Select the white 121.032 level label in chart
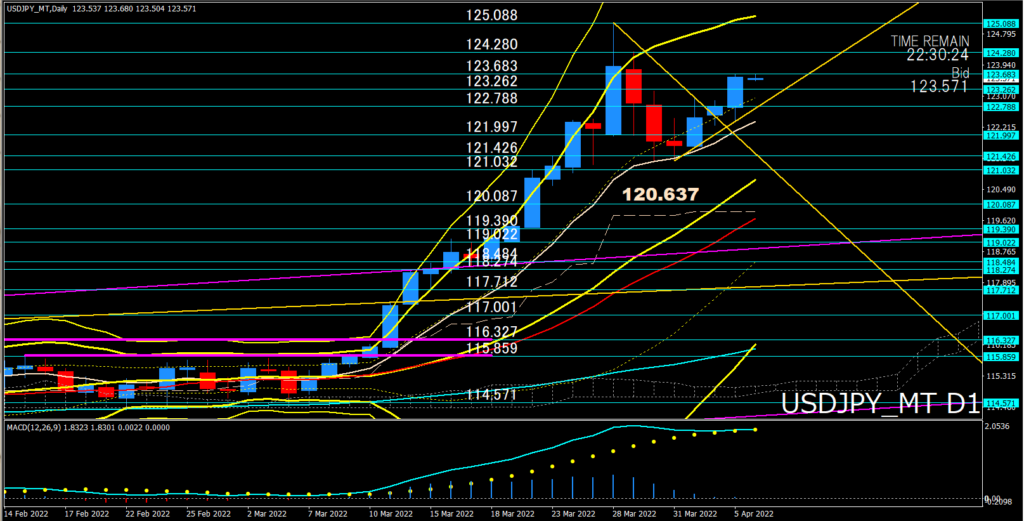The height and width of the screenshot is (521, 1024). click(x=492, y=162)
